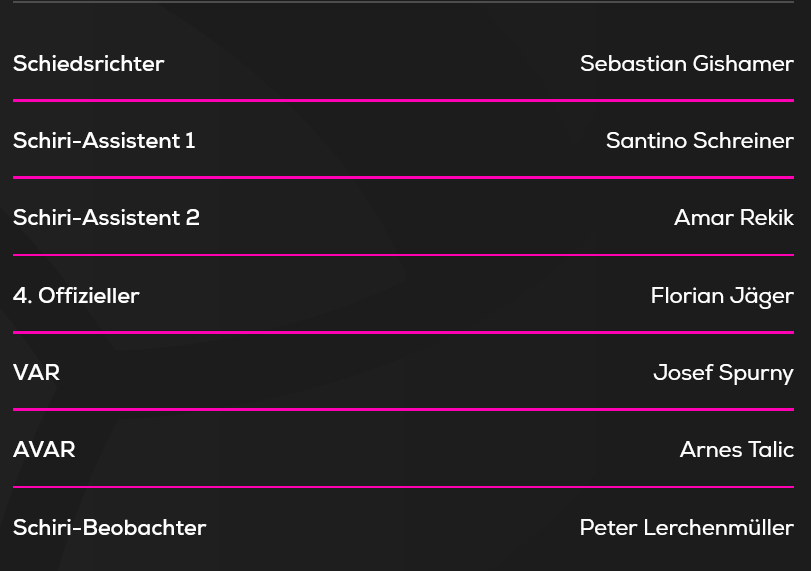This screenshot has height=571, width=811.
Task: Click the divider below Schiri-Assistent 1 row
Action: (x=403, y=177)
